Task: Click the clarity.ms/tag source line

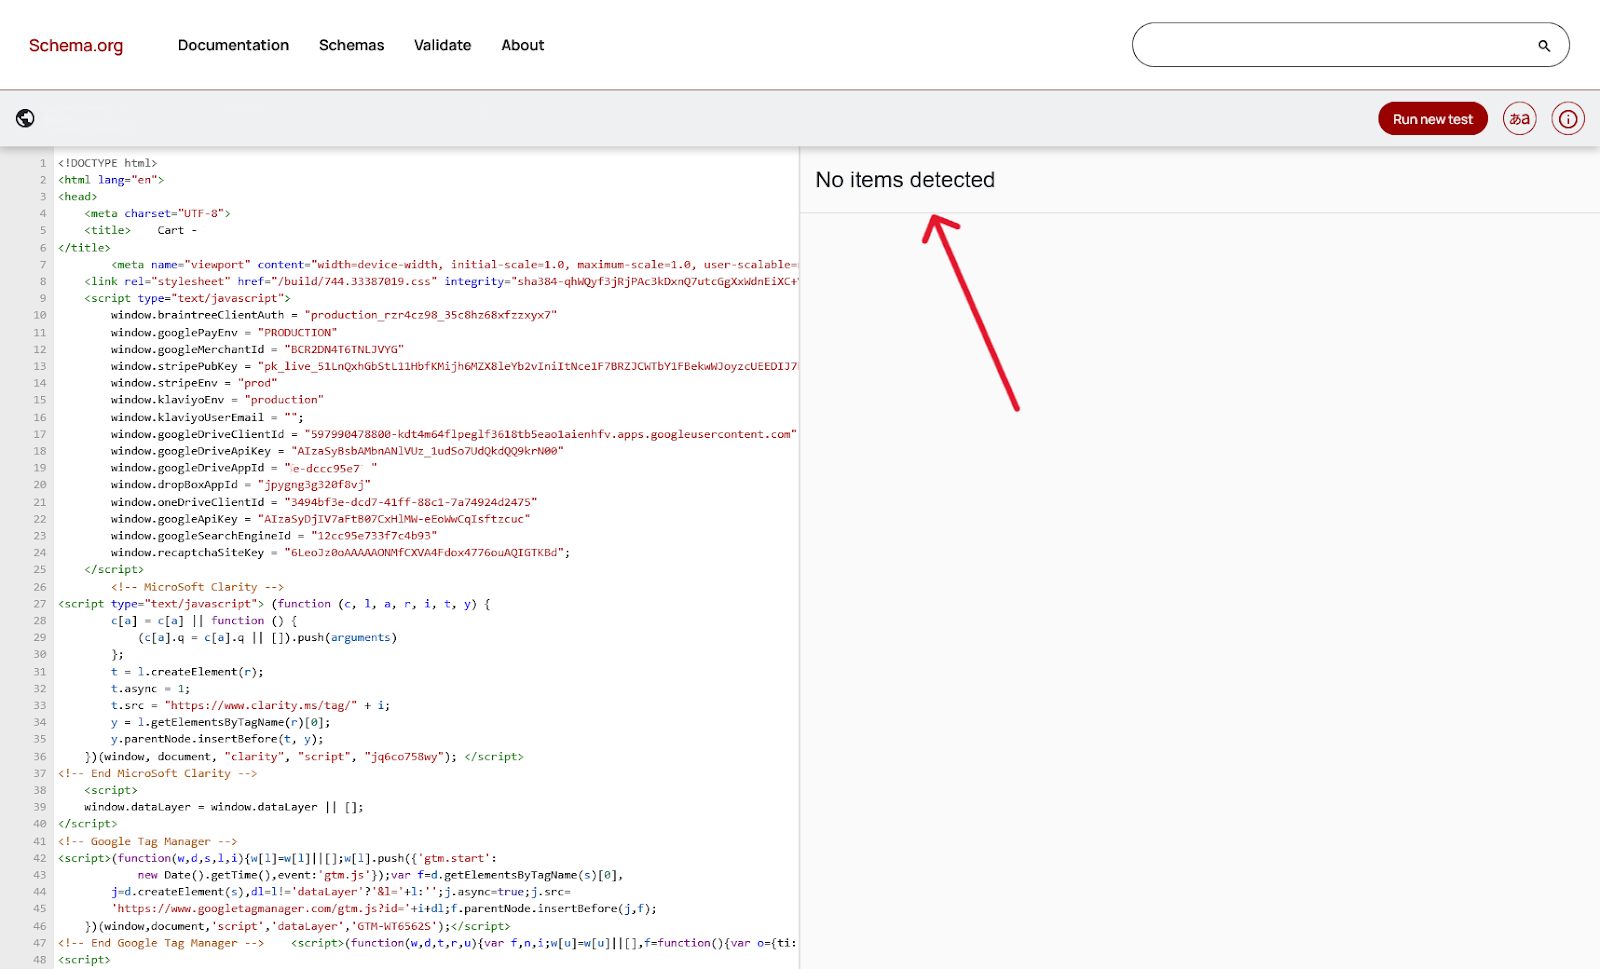Action: click(x=250, y=705)
